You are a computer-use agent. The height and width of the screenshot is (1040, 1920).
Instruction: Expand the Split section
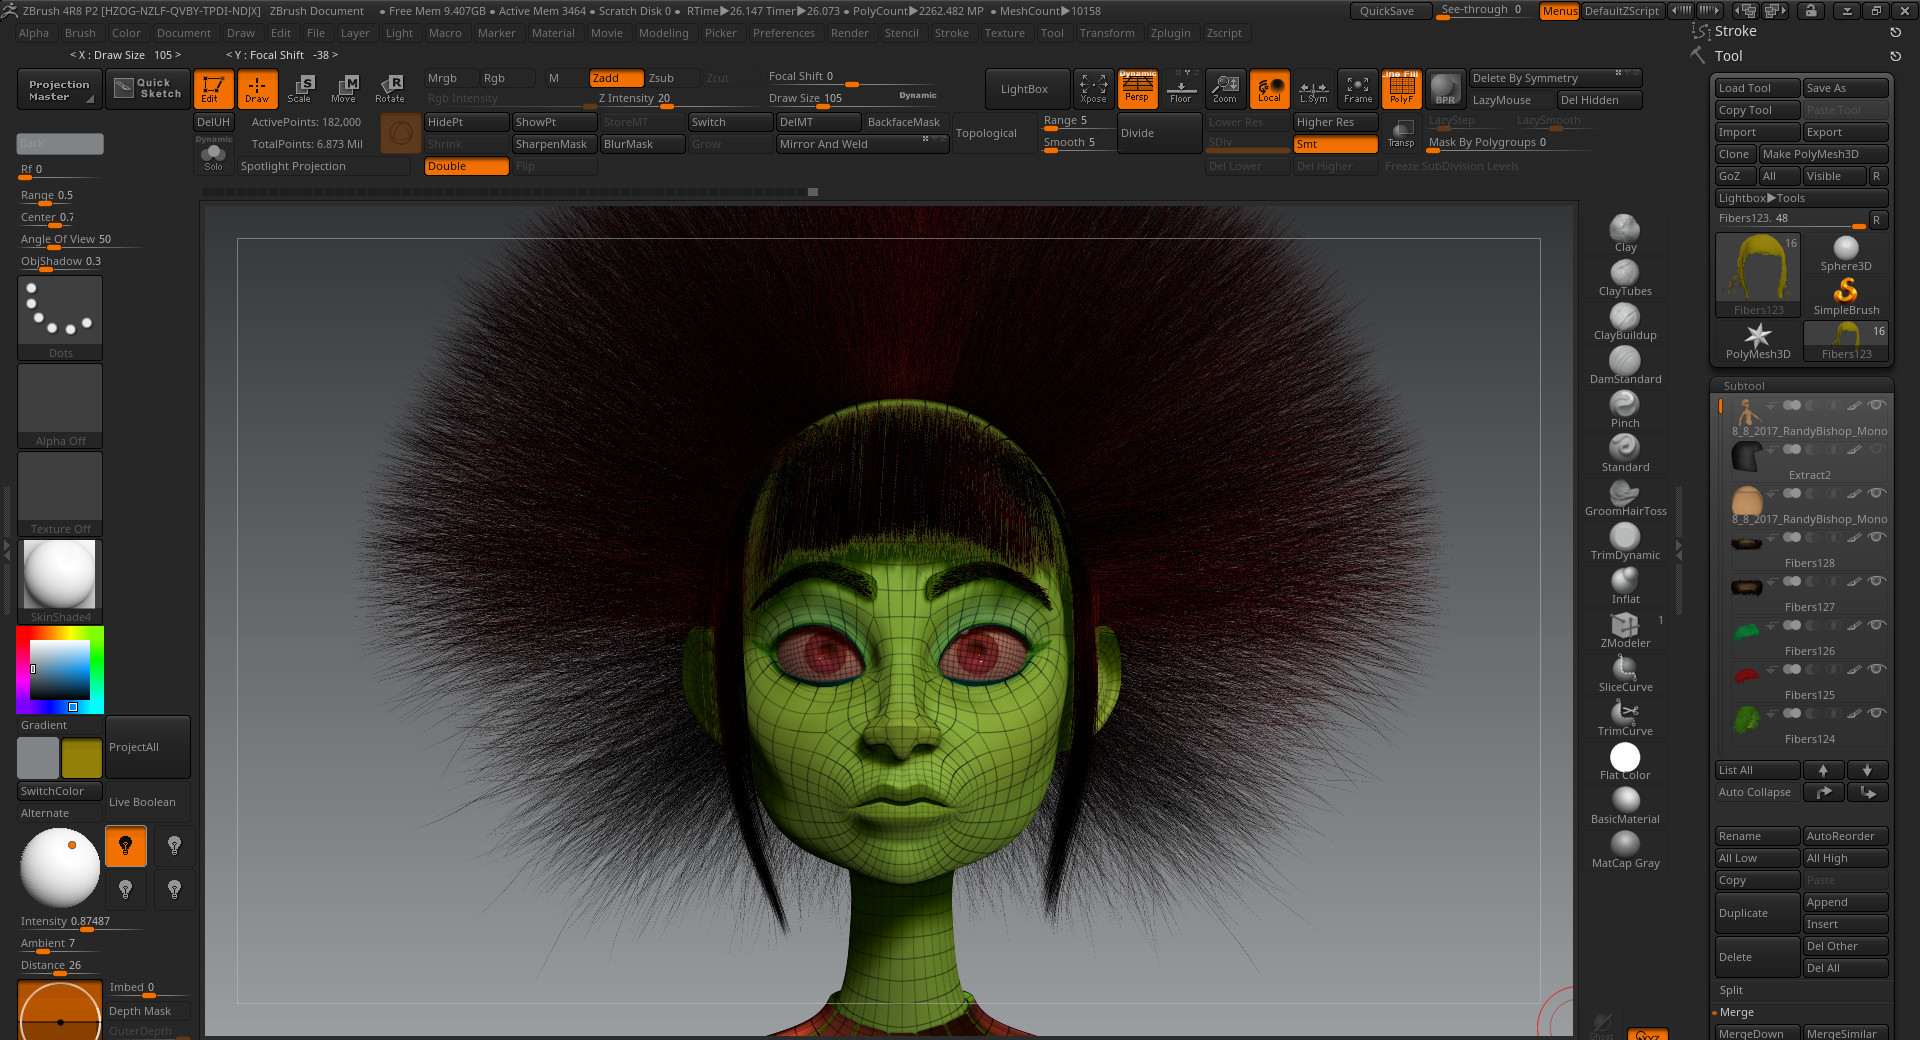point(1731,990)
